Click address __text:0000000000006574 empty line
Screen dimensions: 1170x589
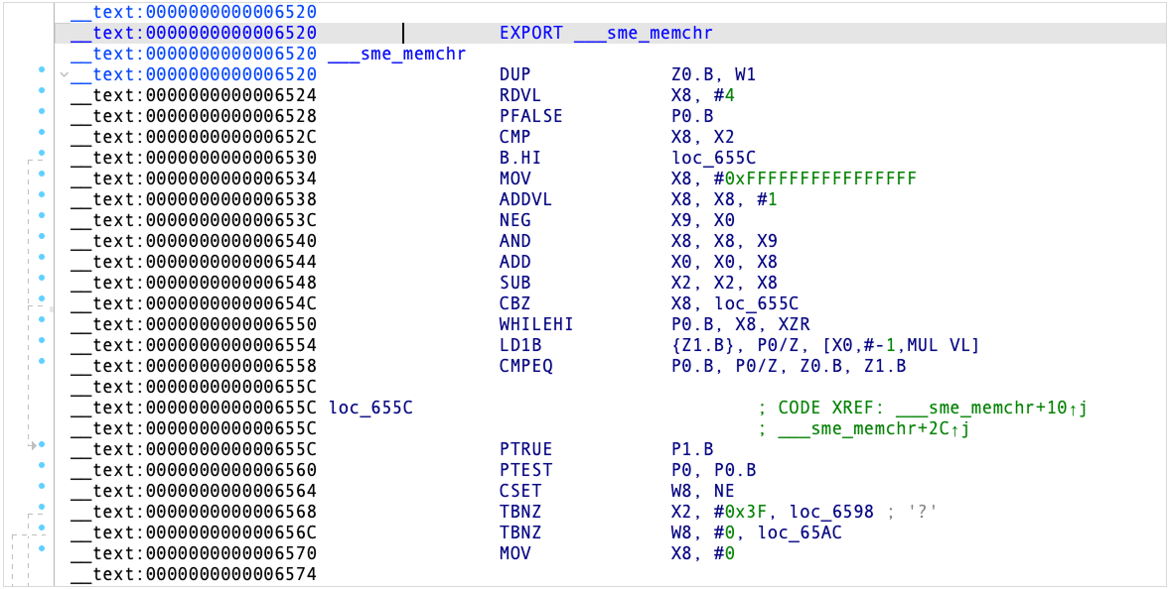193,575
